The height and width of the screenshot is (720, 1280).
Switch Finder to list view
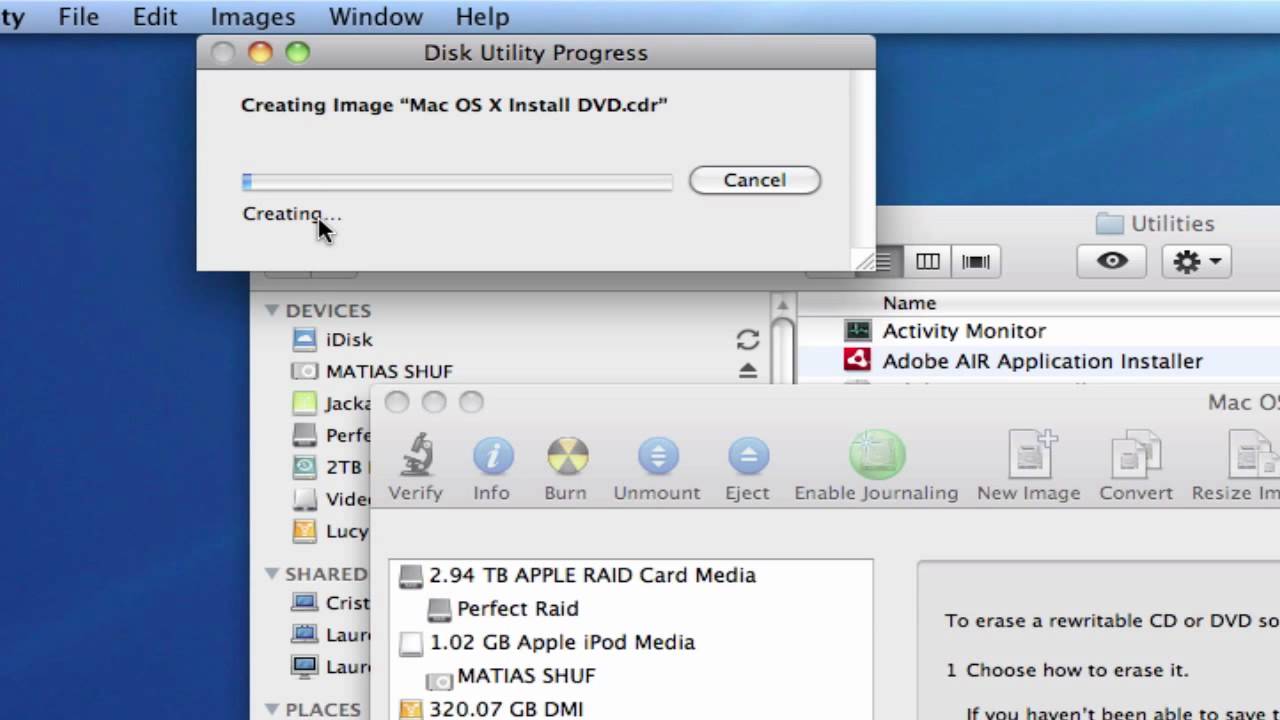coord(885,262)
